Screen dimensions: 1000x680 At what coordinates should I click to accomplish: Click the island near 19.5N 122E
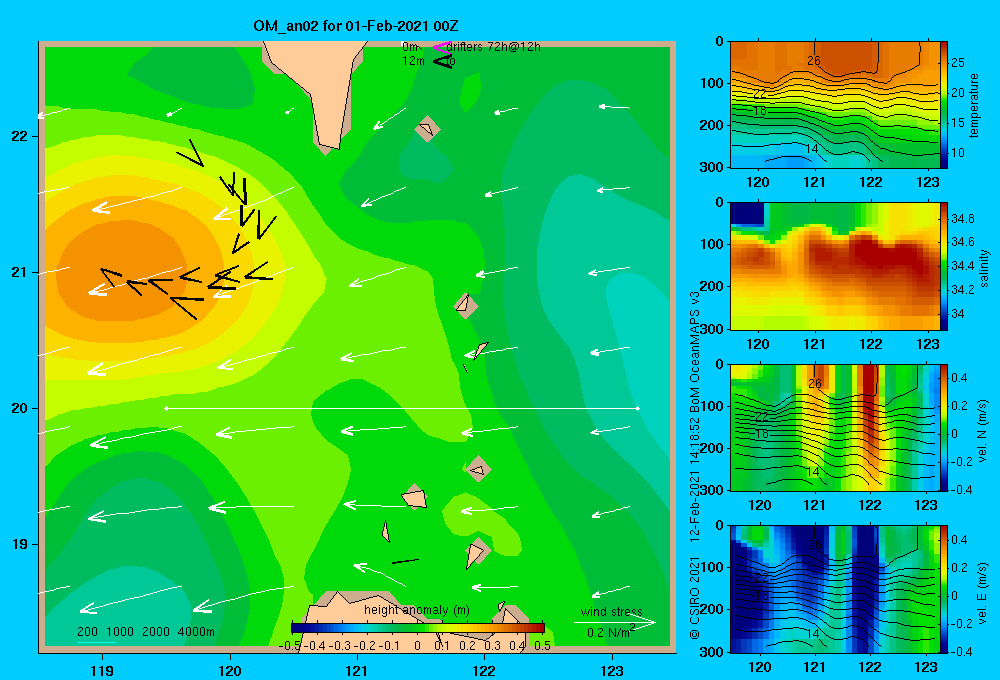click(478, 469)
